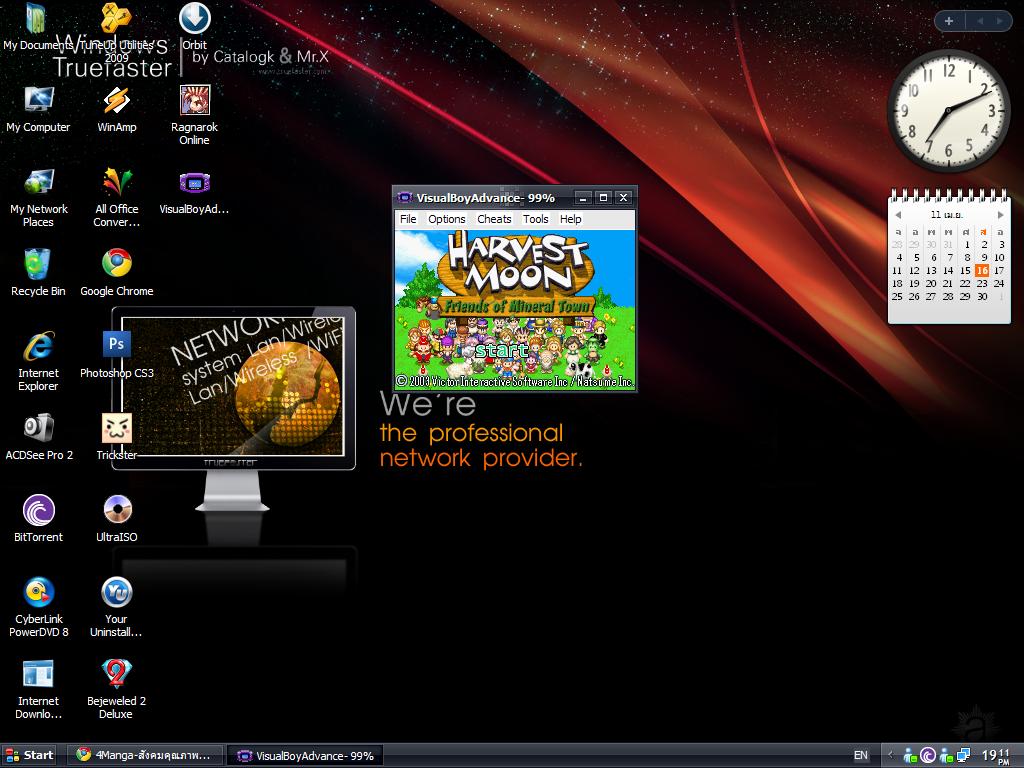The height and width of the screenshot is (768, 1024).
Task: Close the VisualBoyAdvance window
Action: tap(624, 197)
